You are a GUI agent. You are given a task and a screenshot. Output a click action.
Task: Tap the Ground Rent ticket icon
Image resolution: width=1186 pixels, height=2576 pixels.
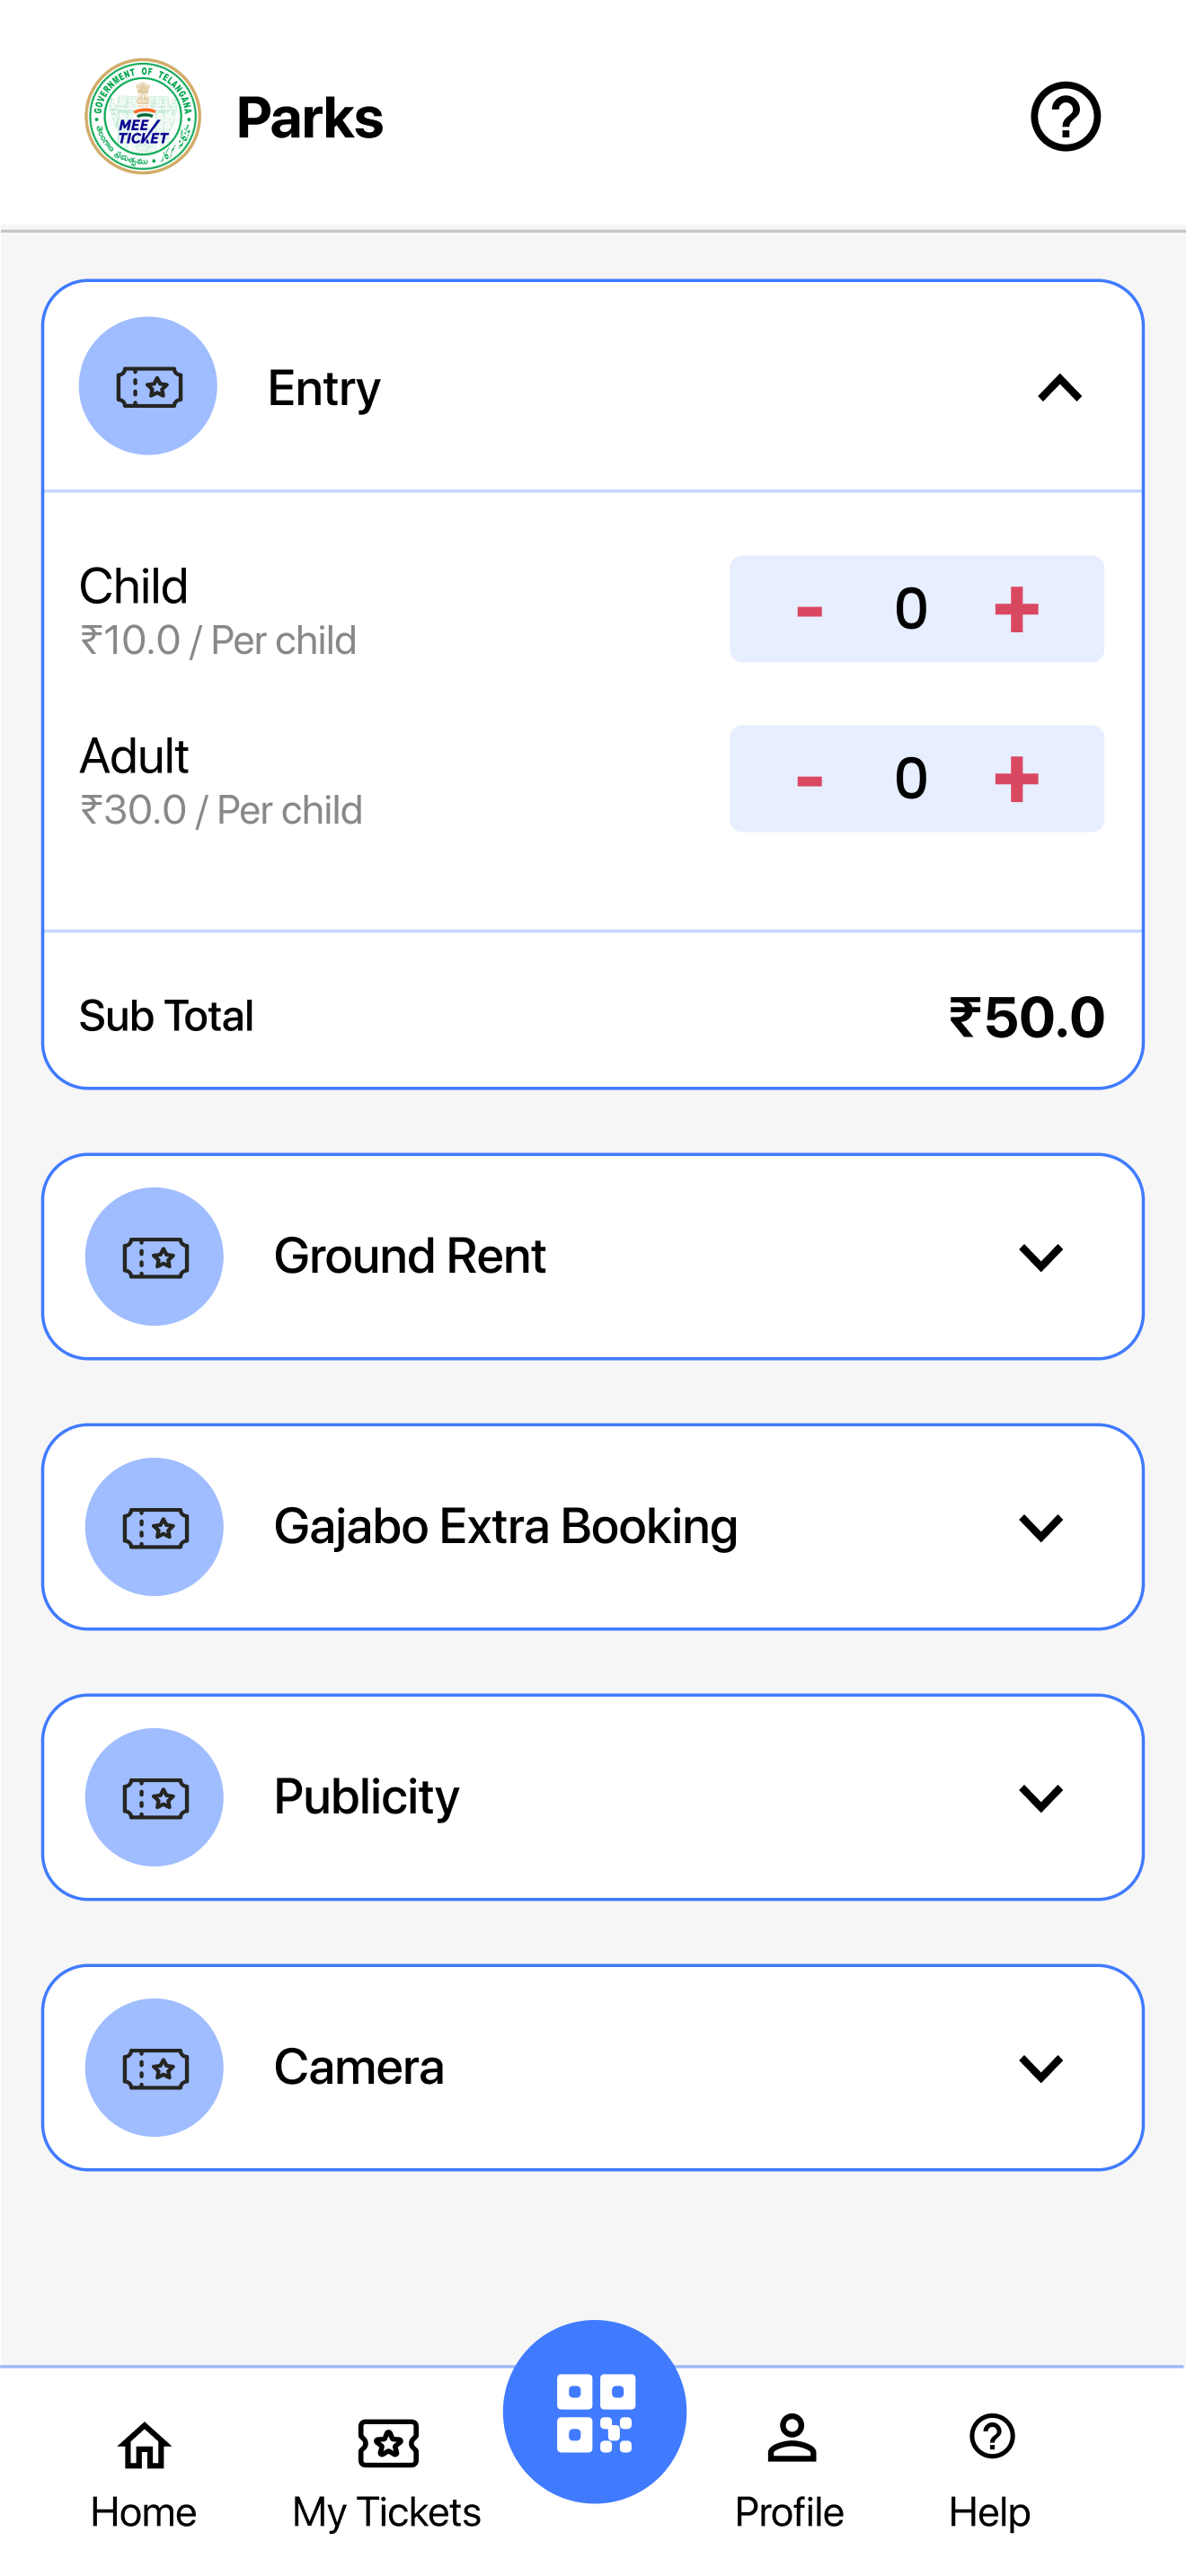tap(154, 1256)
